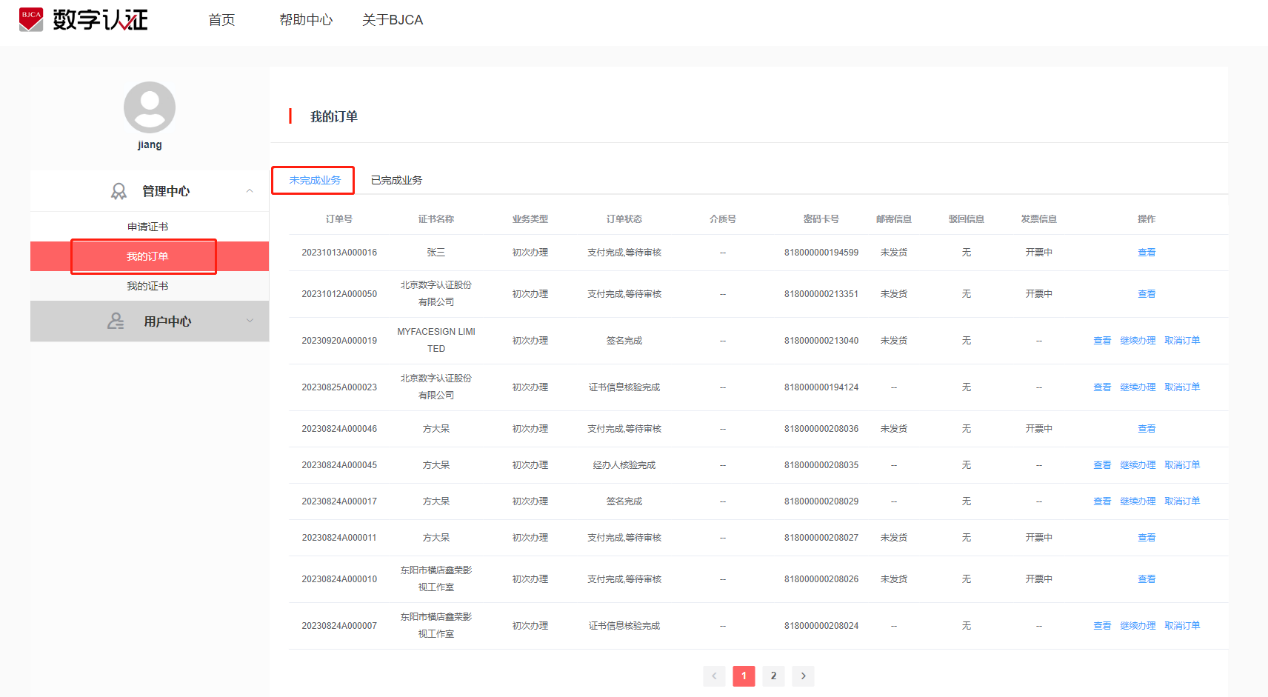Click 查看 for order 20230824A000011
1268x697 pixels.
(x=1146, y=537)
